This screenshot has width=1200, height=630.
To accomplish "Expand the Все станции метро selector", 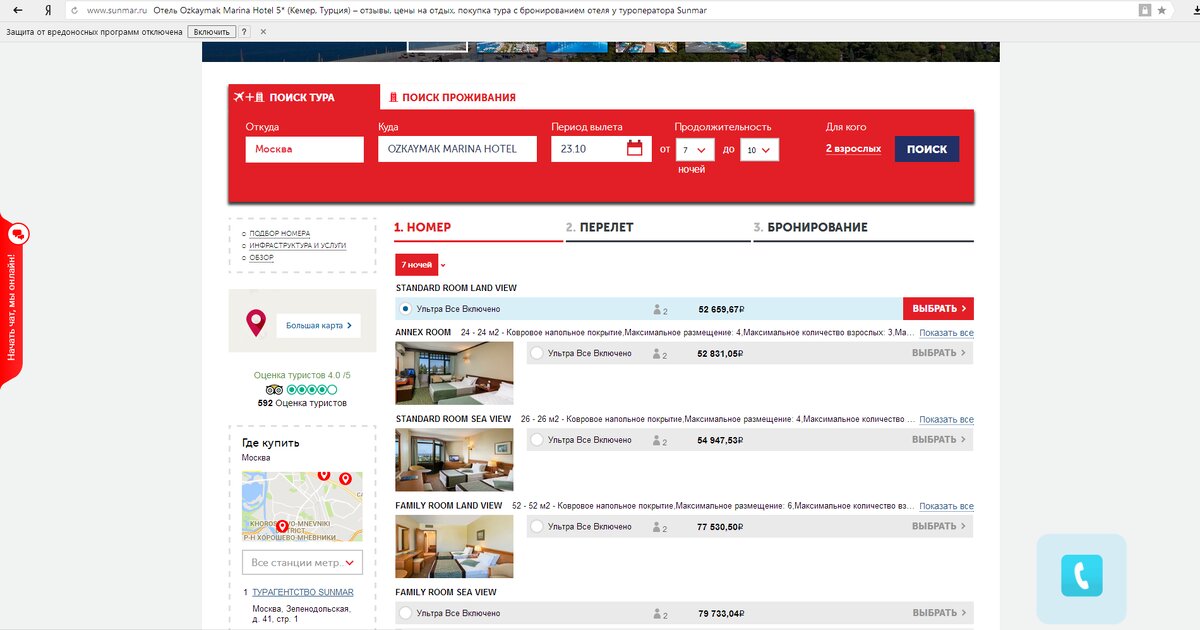I will coord(303,561).
